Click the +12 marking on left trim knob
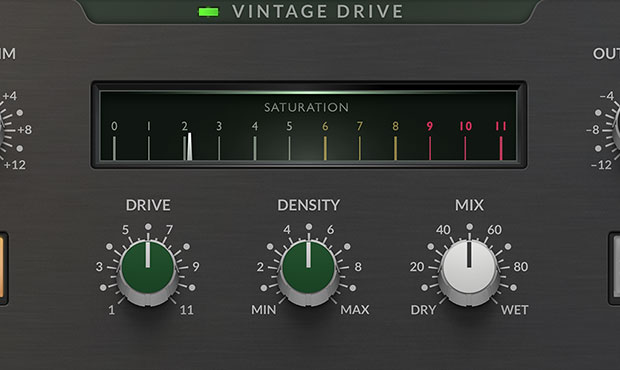620x370 pixels. pos(15,164)
